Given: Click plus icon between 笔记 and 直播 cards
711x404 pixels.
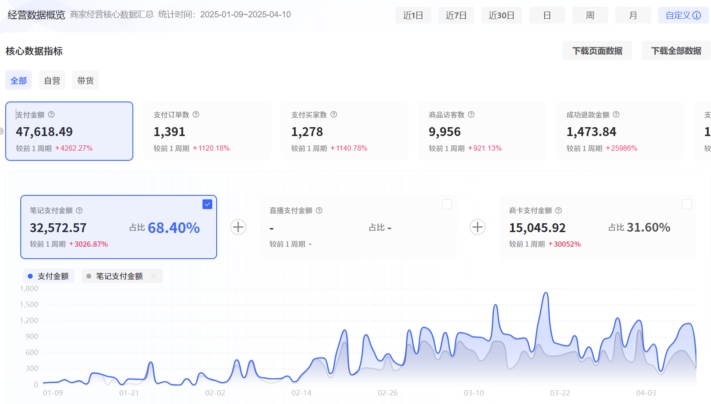Looking at the screenshot, I should click(x=238, y=227).
